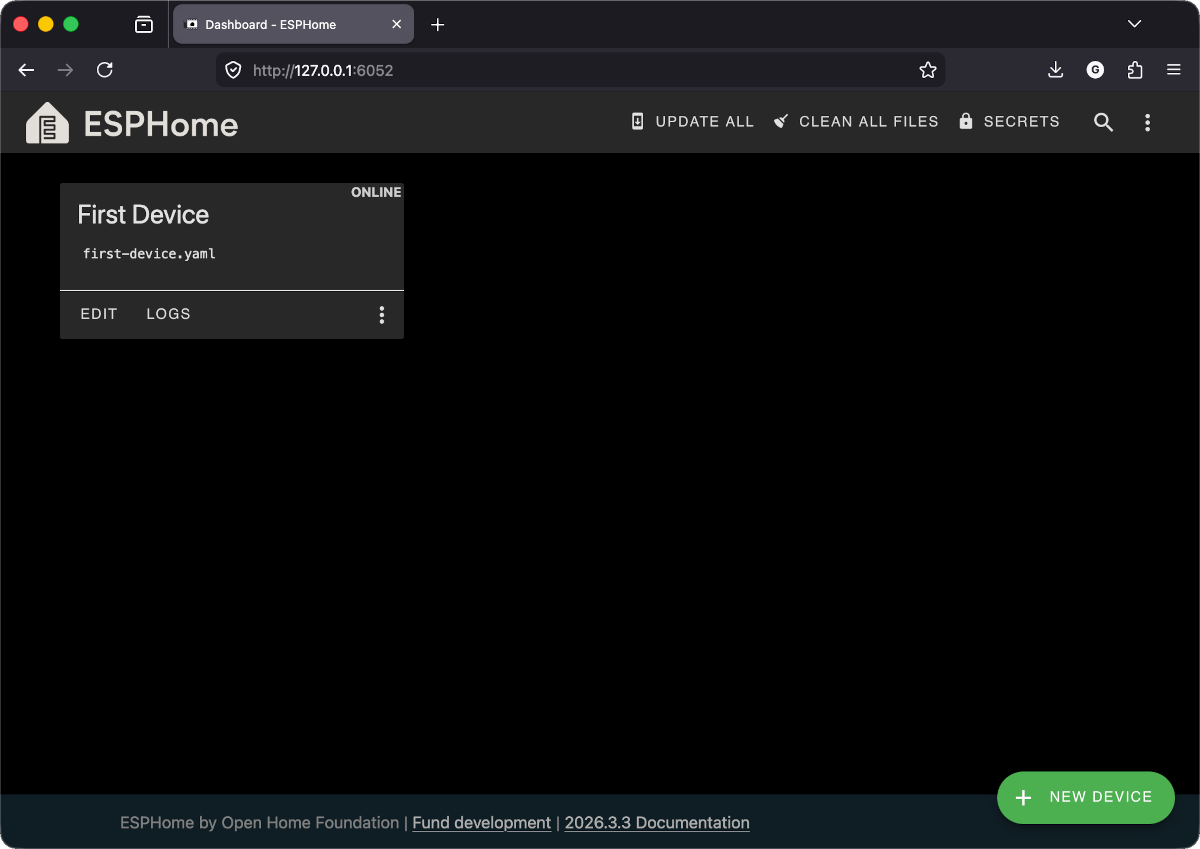
Task: Open First Device card overflow menu
Action: pos(381,315)
